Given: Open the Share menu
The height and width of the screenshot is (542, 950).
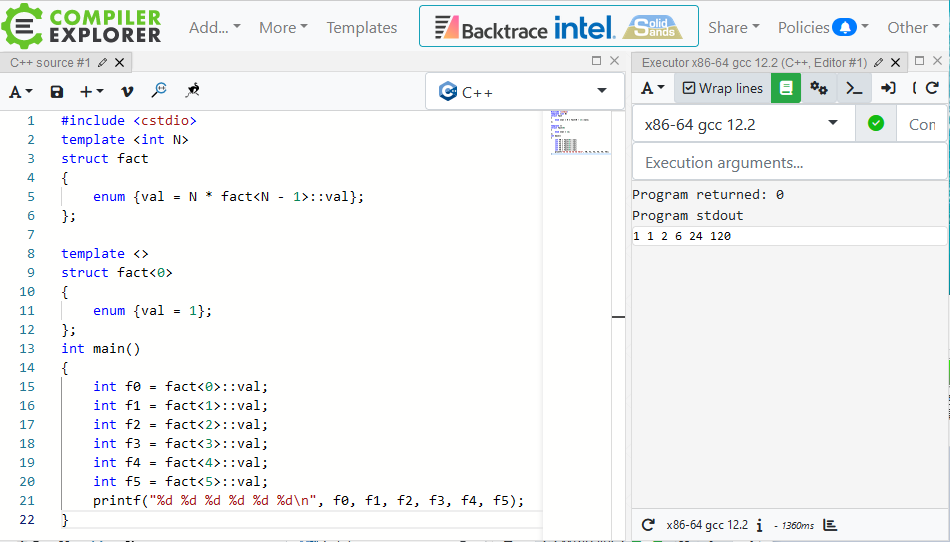Looking at the screenshot, I should (734, 27).
